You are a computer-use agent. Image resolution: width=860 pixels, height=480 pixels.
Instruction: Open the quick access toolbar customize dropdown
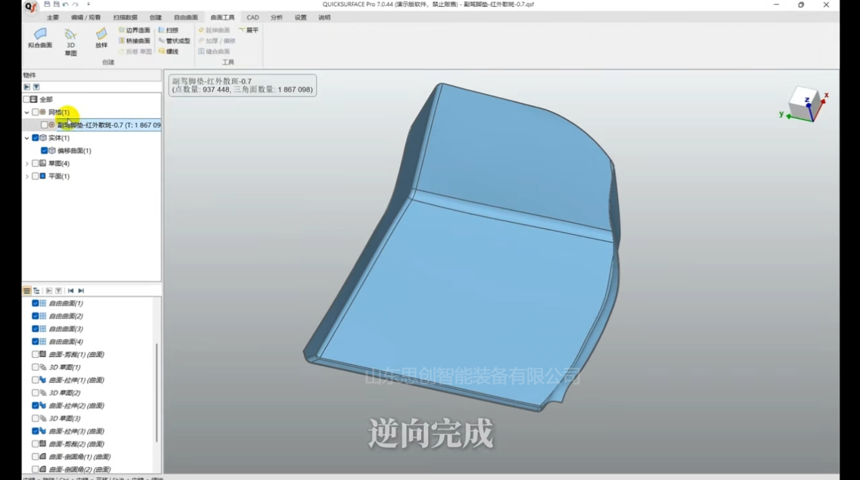88,4
